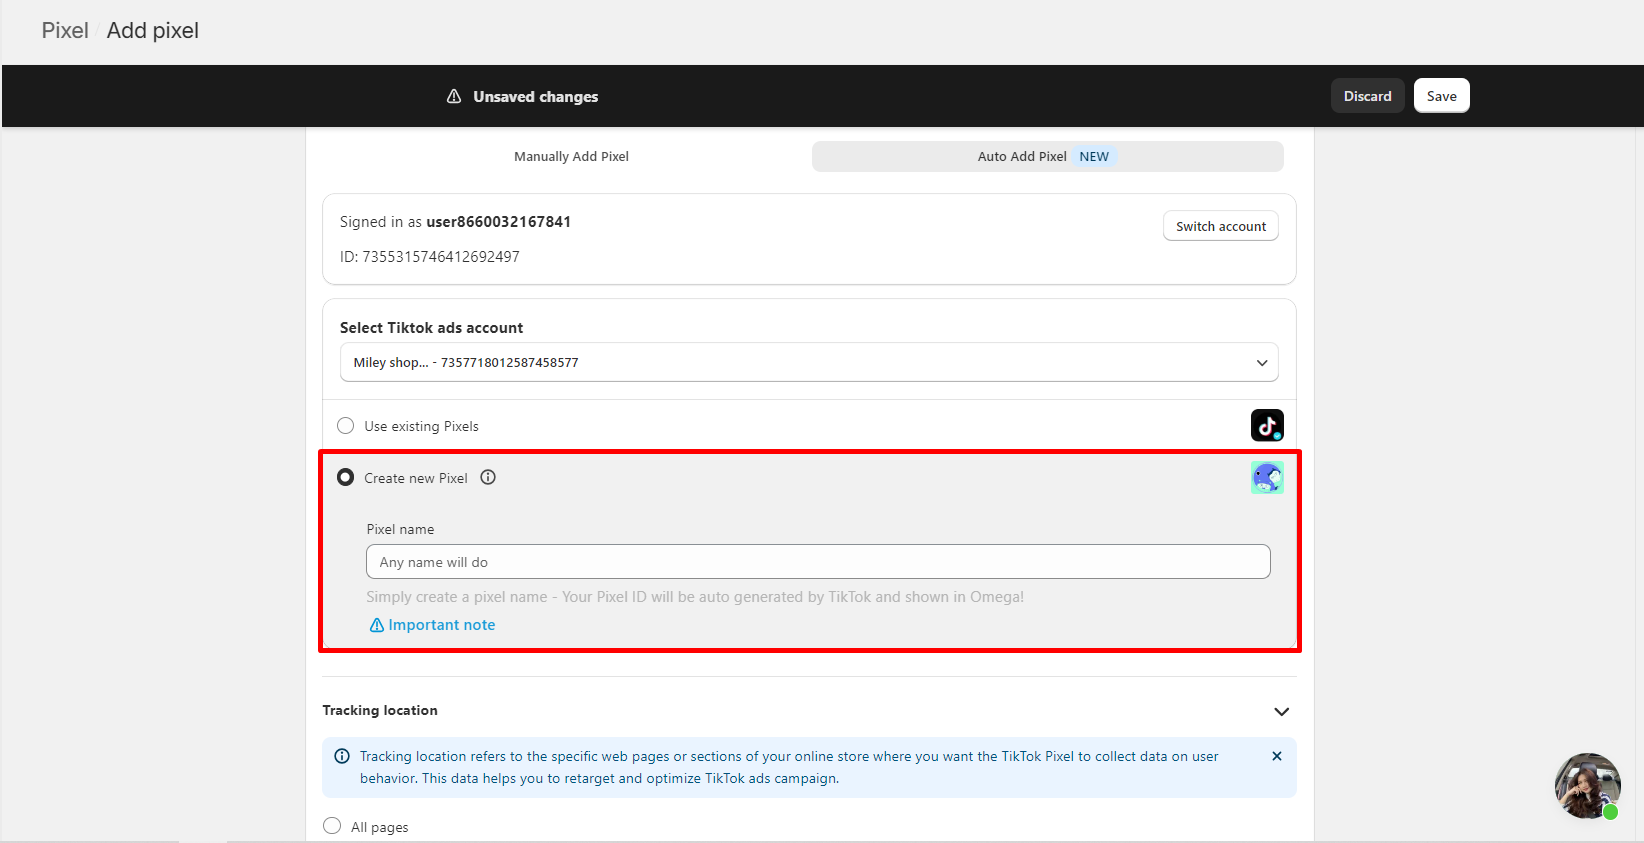This screenshot has width=1644, height=843.
Task: Select the Use existing Pixels option
Action: click(x=346, y=426)
